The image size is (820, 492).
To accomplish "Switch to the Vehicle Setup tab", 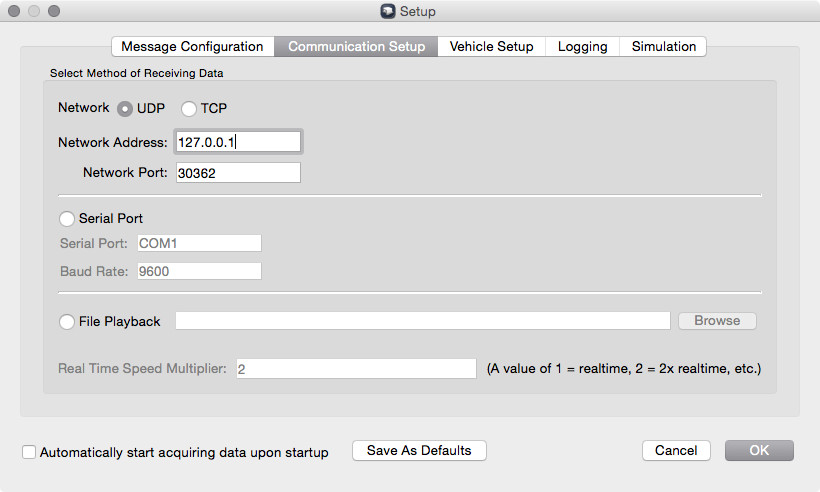I will coord(491,46).
